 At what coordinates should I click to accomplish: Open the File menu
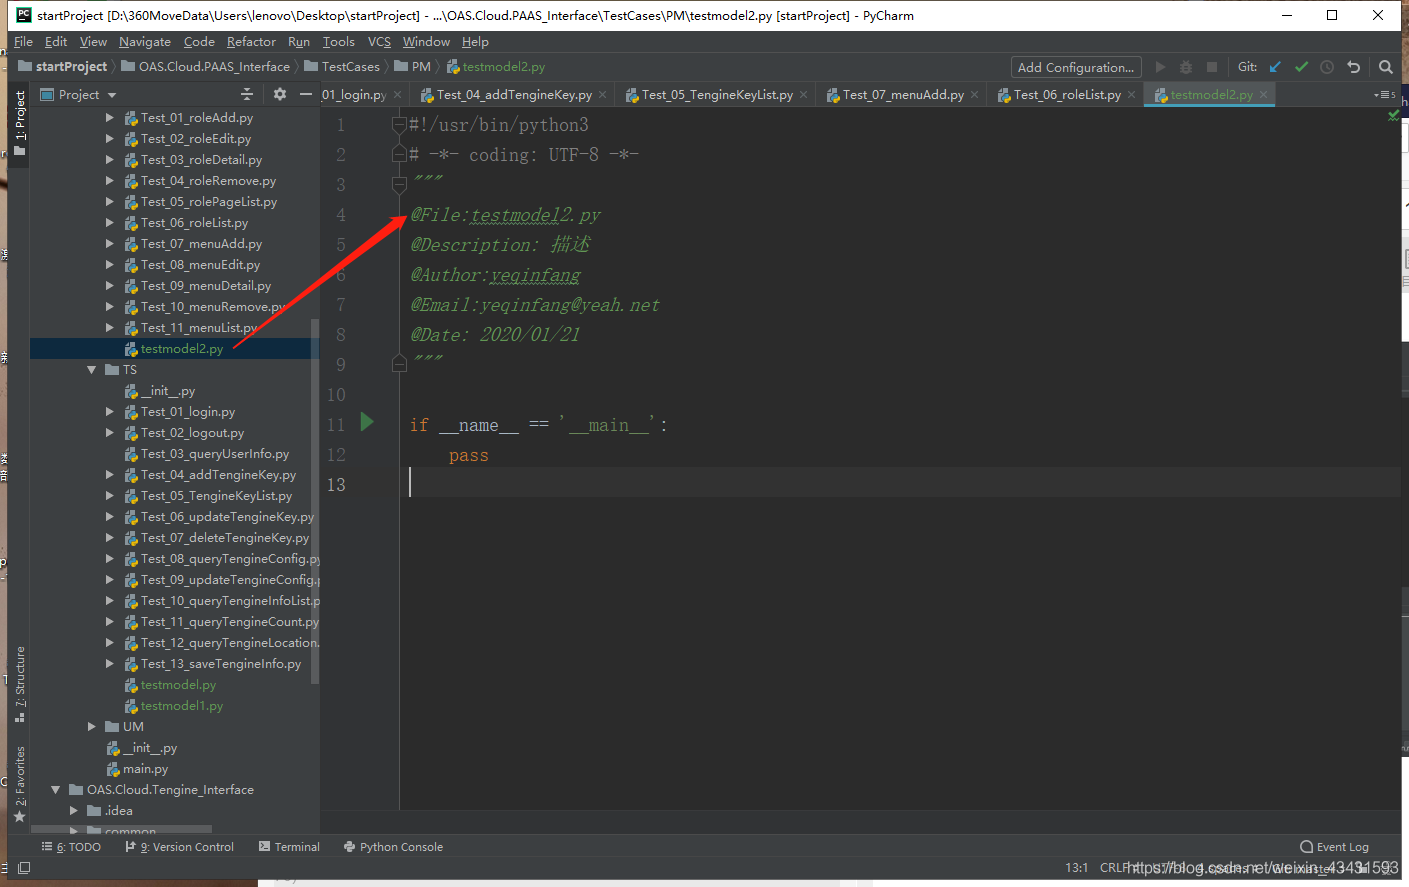pos(23,42)
